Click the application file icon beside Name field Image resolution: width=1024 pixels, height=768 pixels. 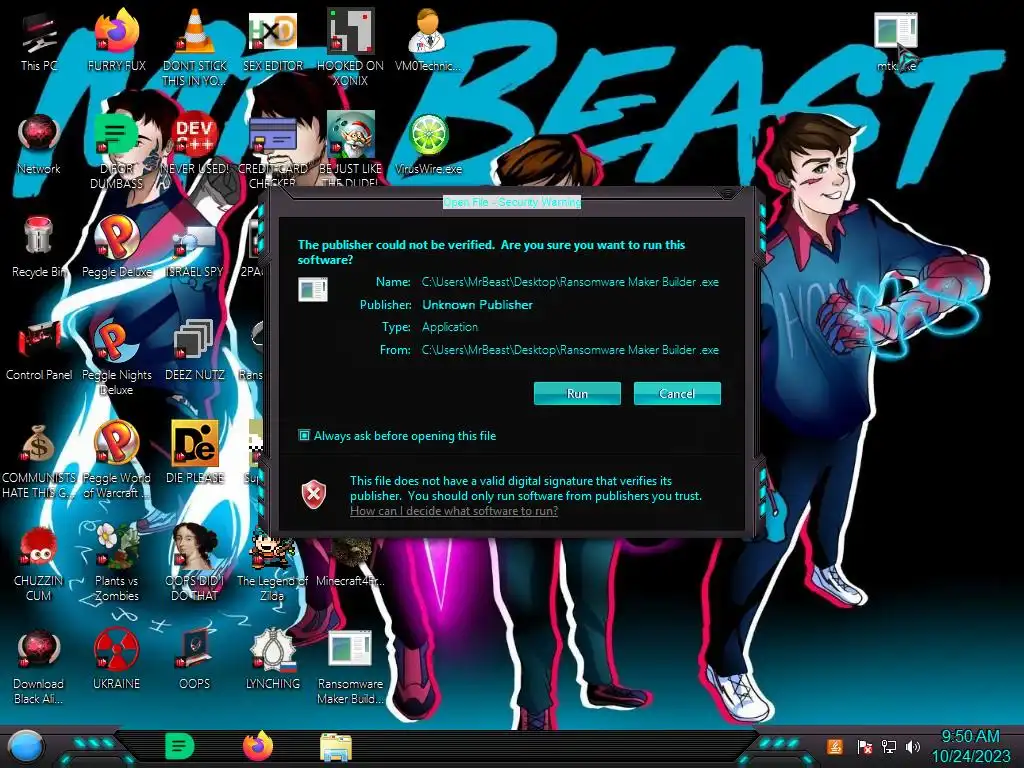(313, 289)
